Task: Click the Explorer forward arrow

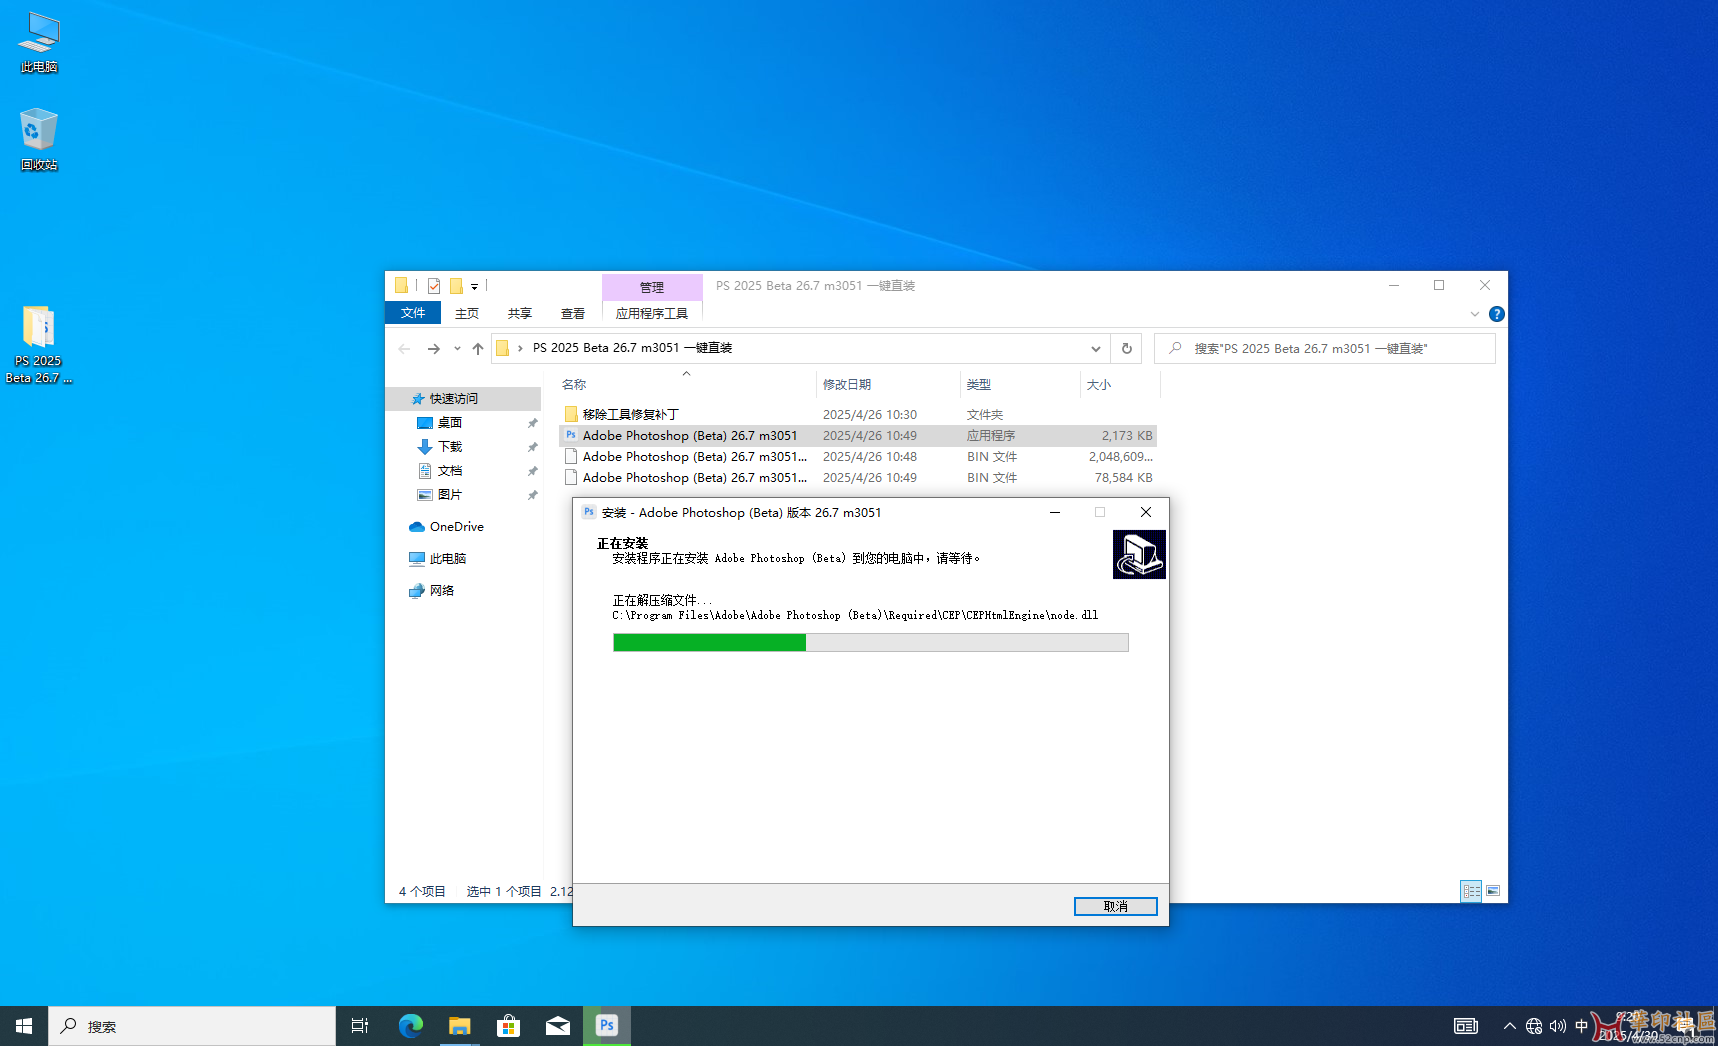Action: tap(433, 349)
